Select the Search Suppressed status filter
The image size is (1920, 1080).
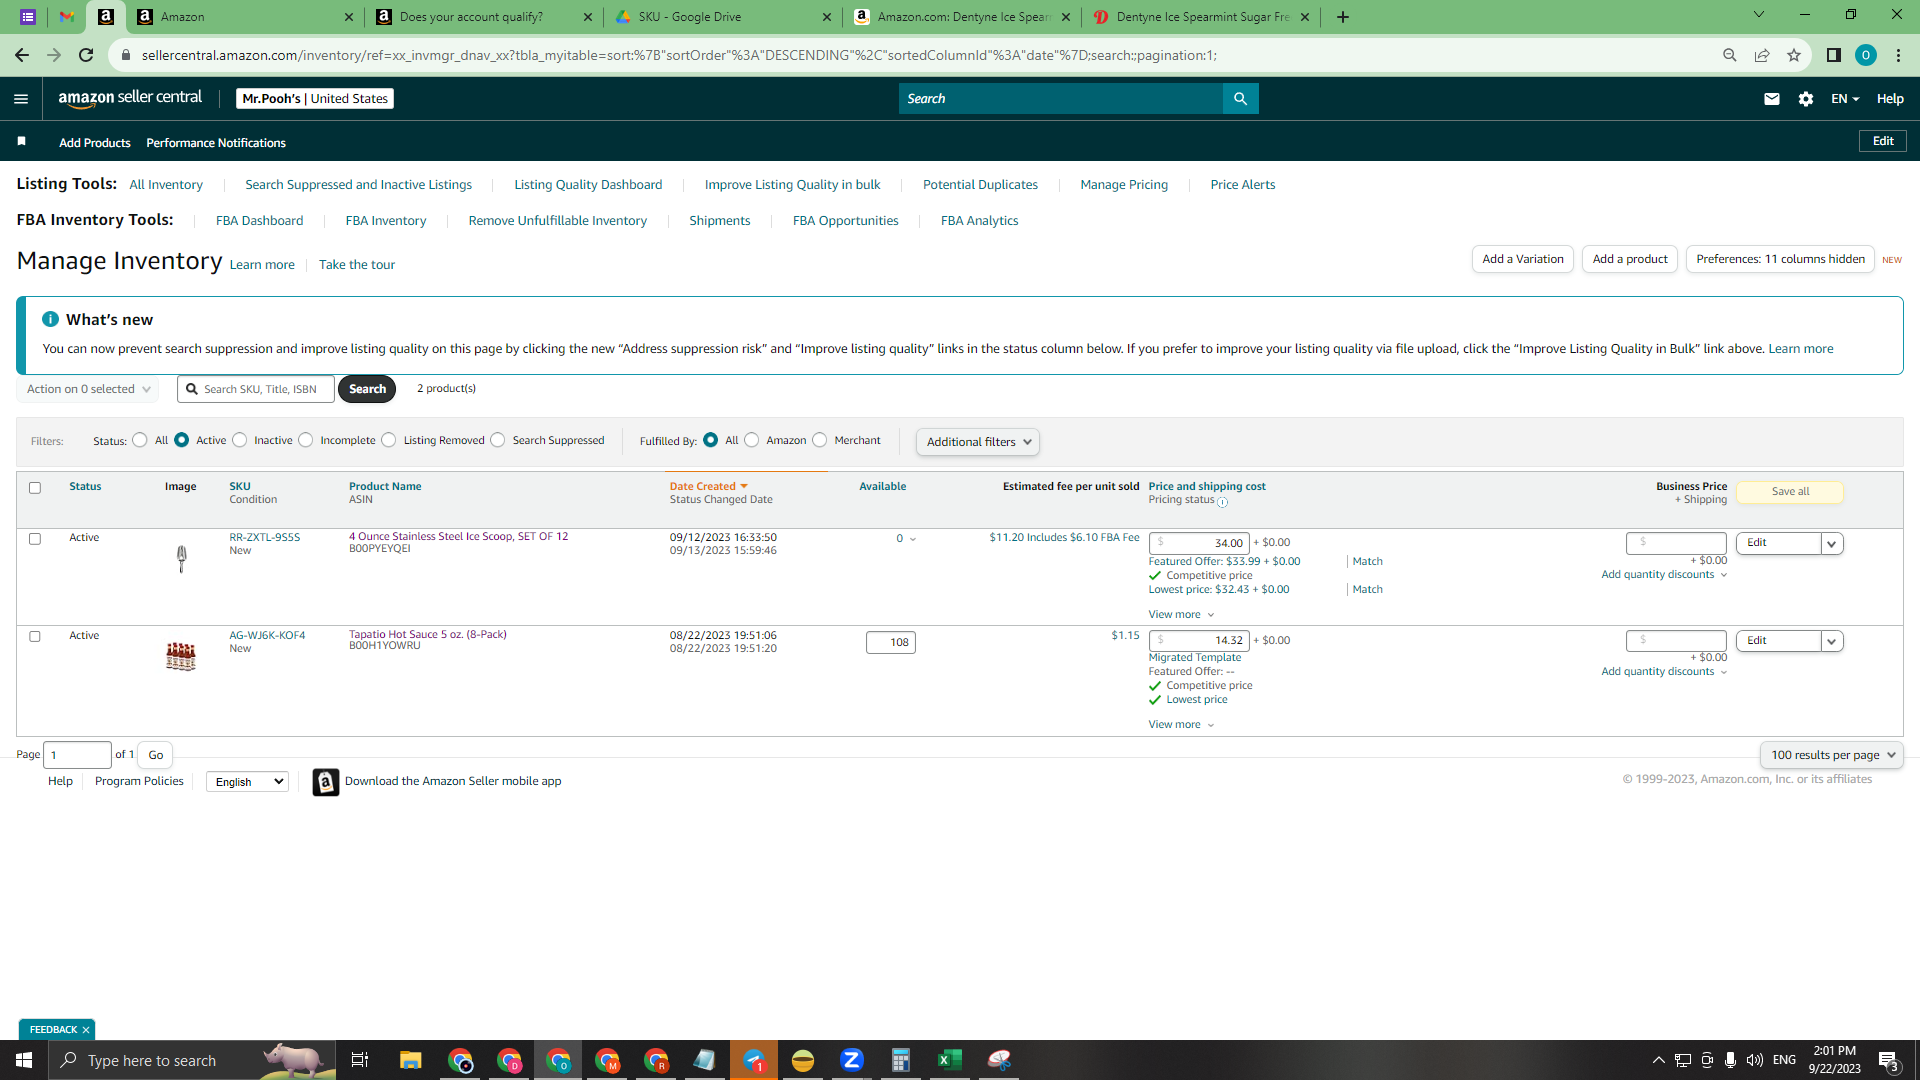point(498,440)
